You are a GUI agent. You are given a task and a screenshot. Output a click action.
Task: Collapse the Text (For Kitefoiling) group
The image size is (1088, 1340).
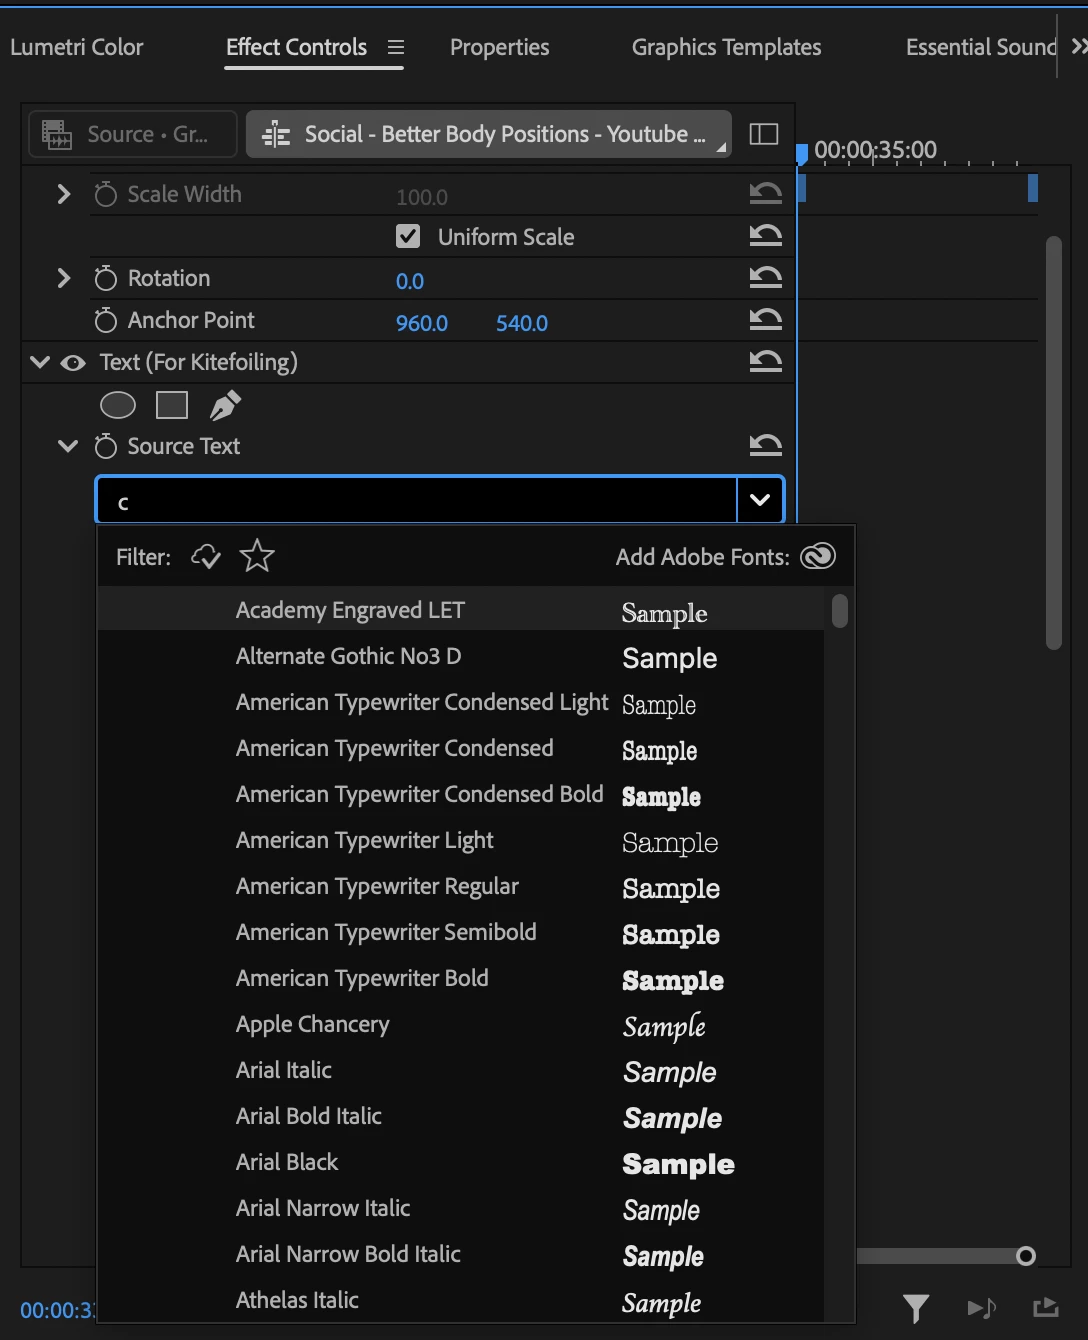(x=40, y=362)
